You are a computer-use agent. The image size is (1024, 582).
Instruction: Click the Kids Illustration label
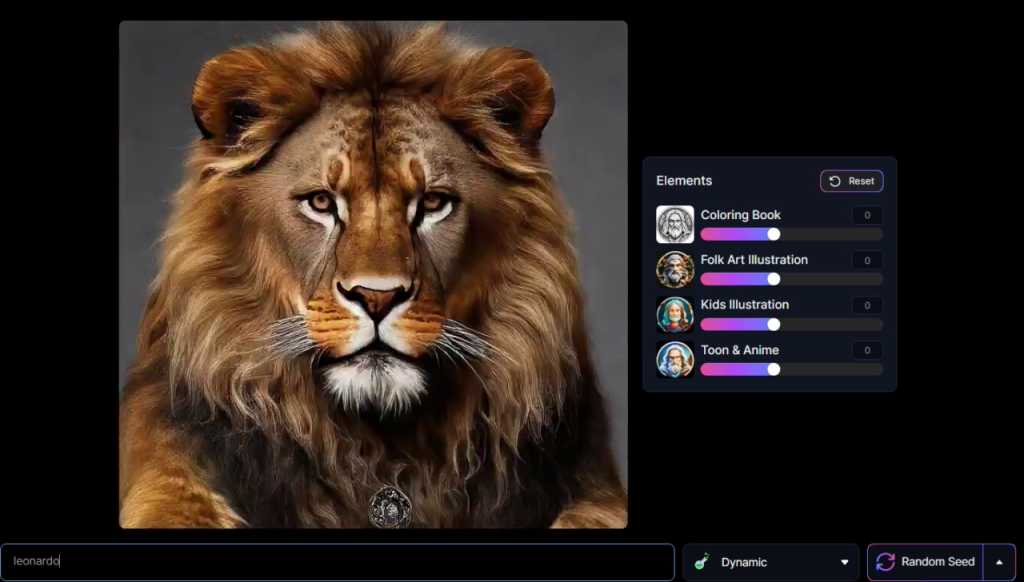click(744, 305)
